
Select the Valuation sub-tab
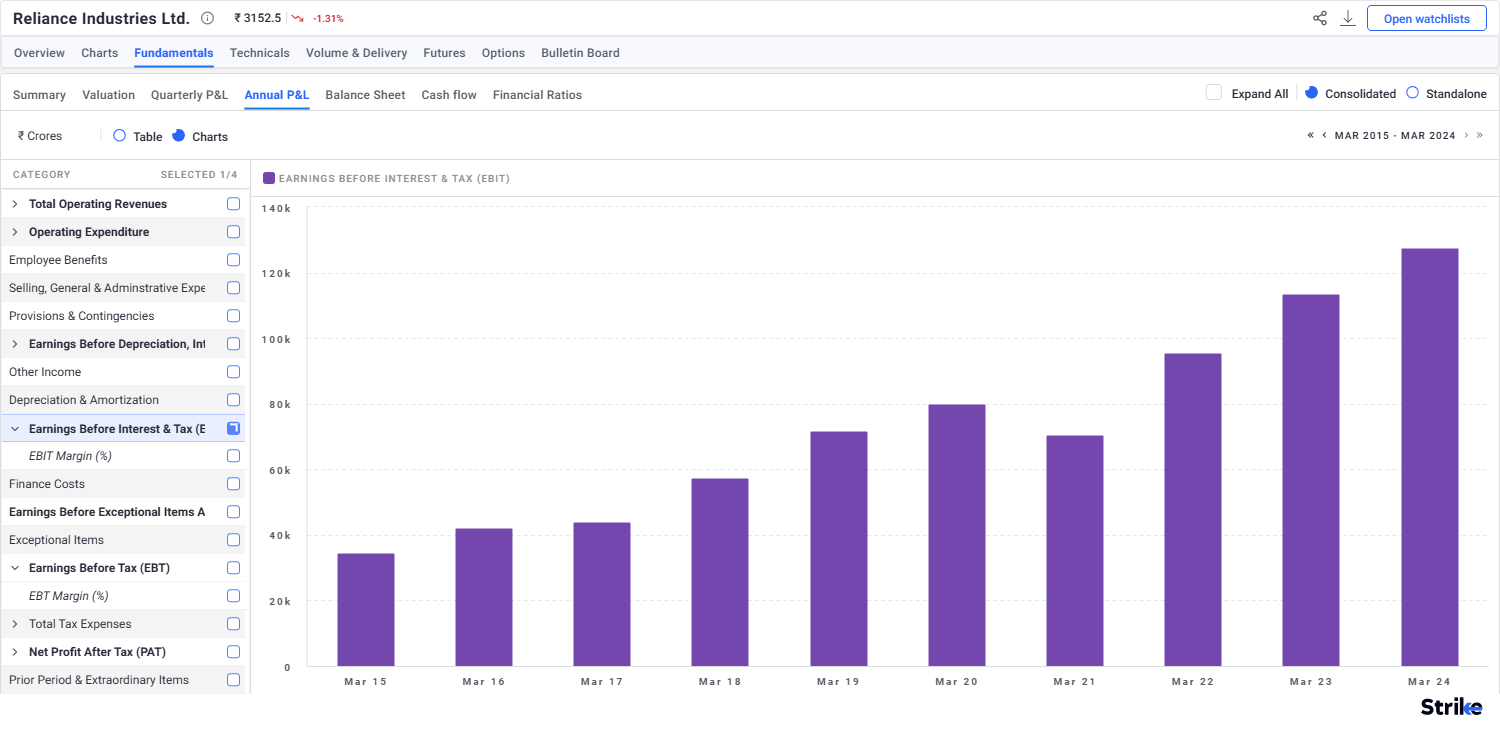(x=108, y=95)
